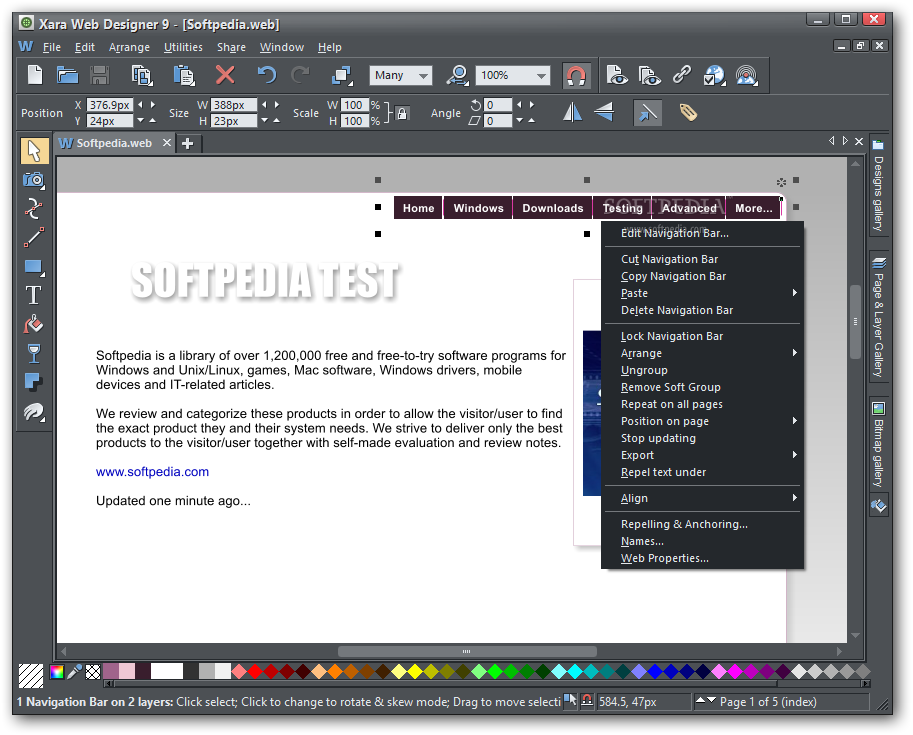Select the Text tool
The height and width of the screenshot is (735, 913).
[34, 295]
